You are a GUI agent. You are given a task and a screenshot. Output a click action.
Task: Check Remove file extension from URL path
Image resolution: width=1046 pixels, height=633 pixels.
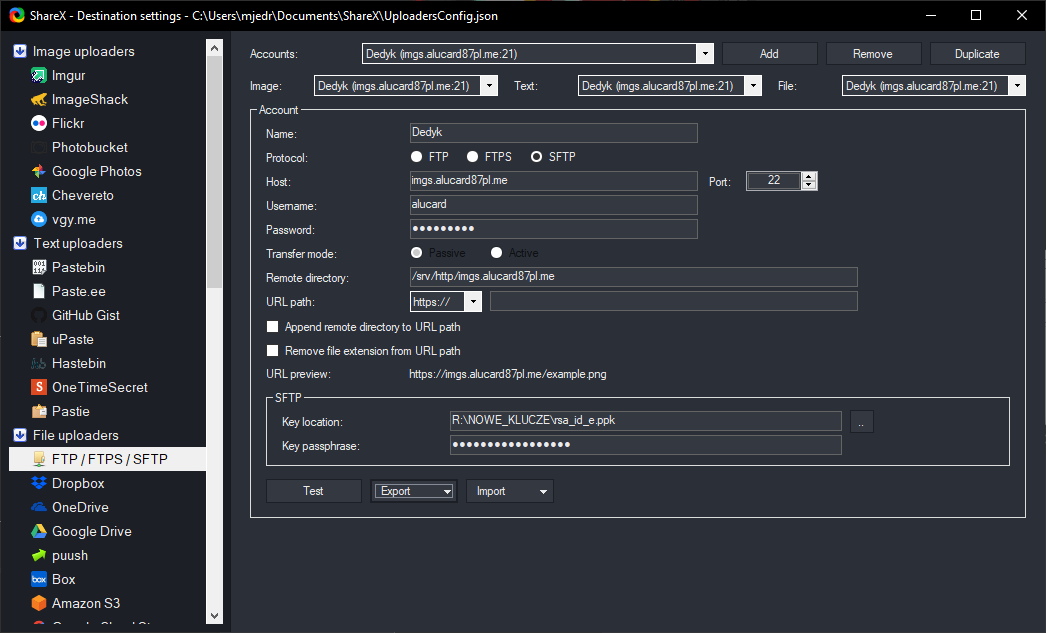[273, 351]
